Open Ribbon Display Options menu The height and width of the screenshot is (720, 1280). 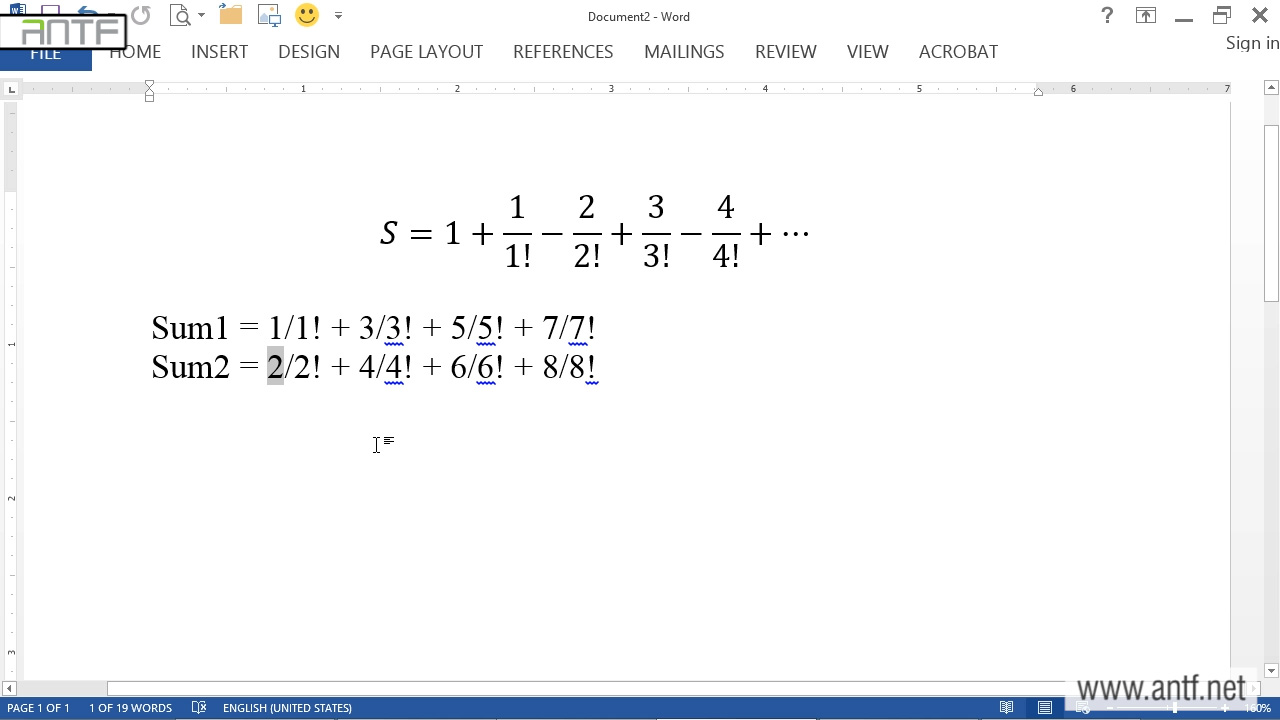click(1145, 16)
